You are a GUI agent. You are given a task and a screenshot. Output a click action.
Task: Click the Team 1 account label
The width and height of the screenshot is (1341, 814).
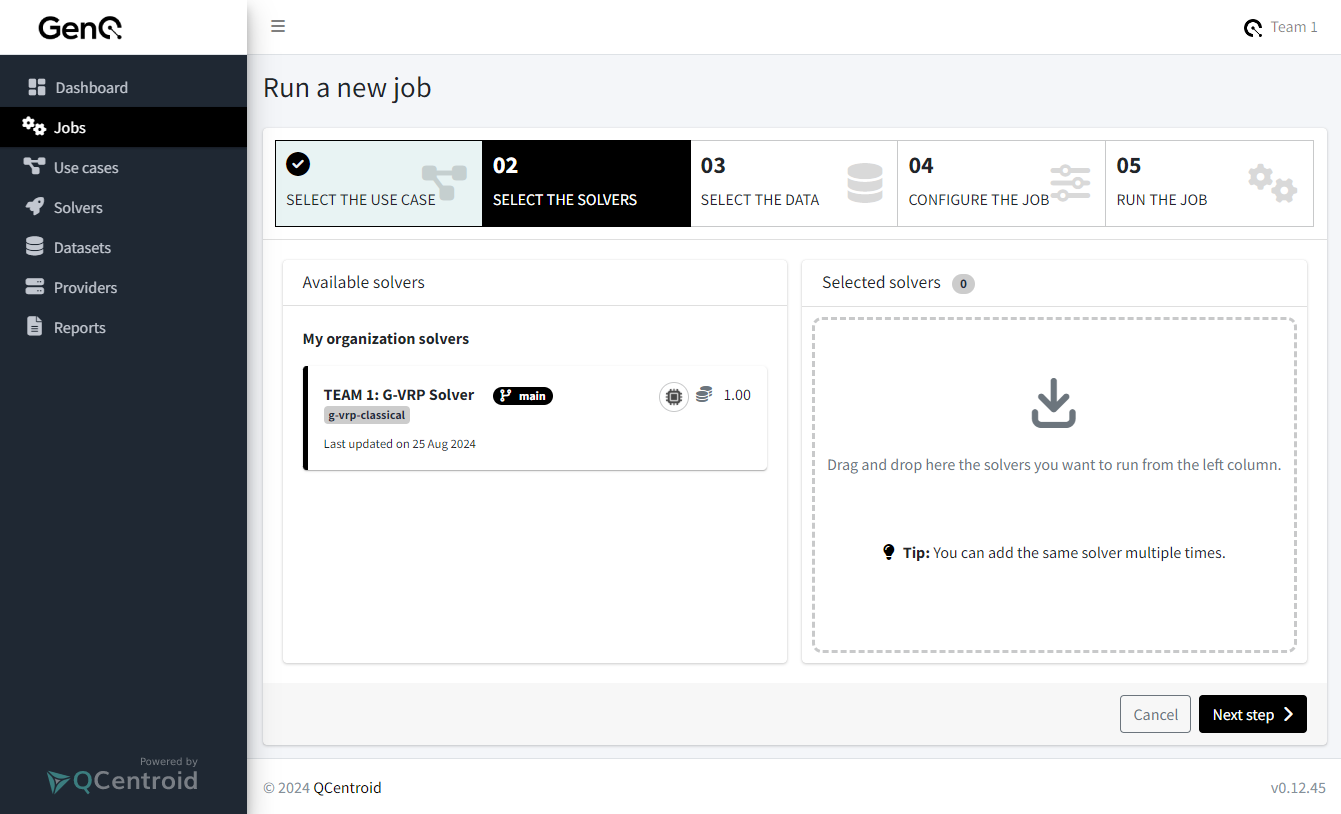[x=1294, y=27]
